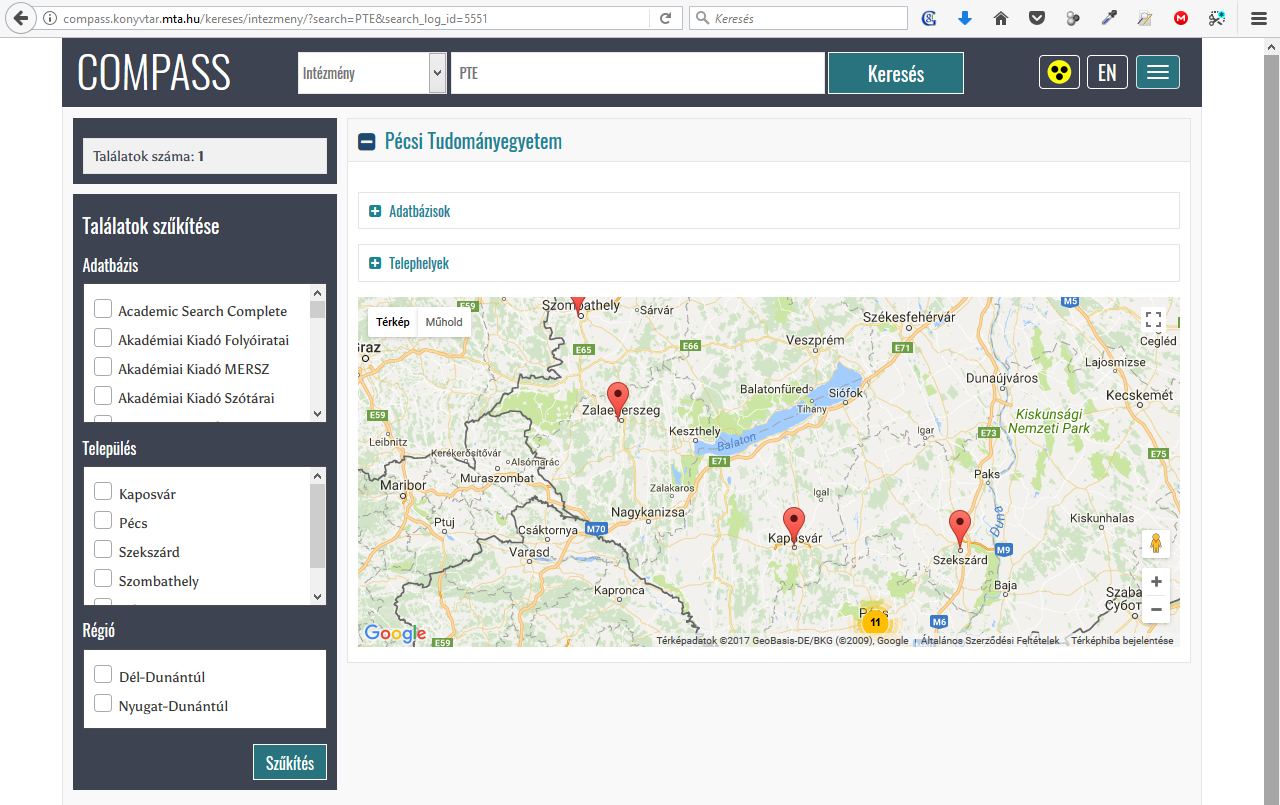Open the scissors screenshot extension icon
The width and height of the screenshot is (1280, 805).
click(1217, 18)
